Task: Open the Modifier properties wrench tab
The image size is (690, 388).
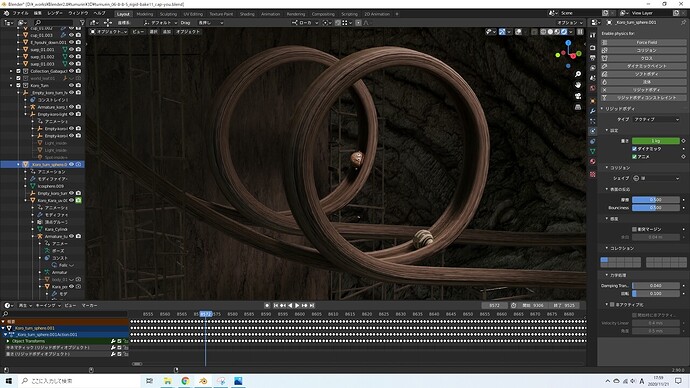Action: (x=593, y=111)
